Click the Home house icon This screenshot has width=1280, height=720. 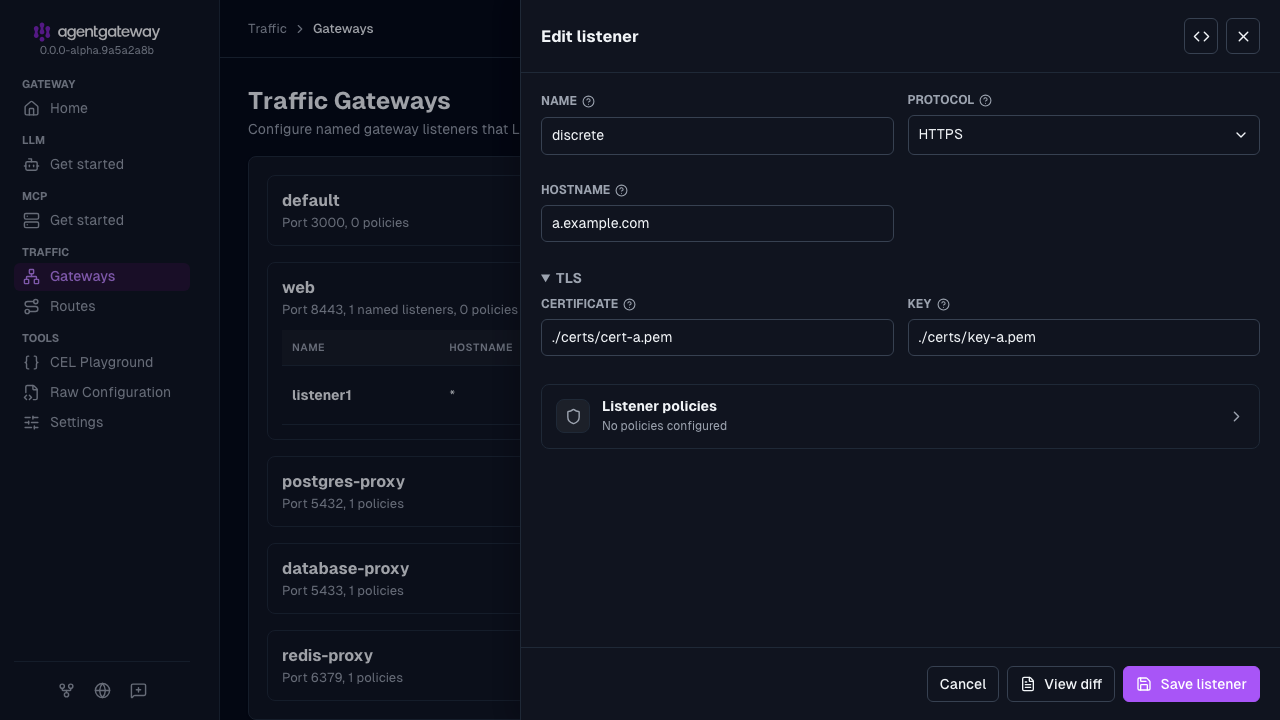tap(32, 108)
